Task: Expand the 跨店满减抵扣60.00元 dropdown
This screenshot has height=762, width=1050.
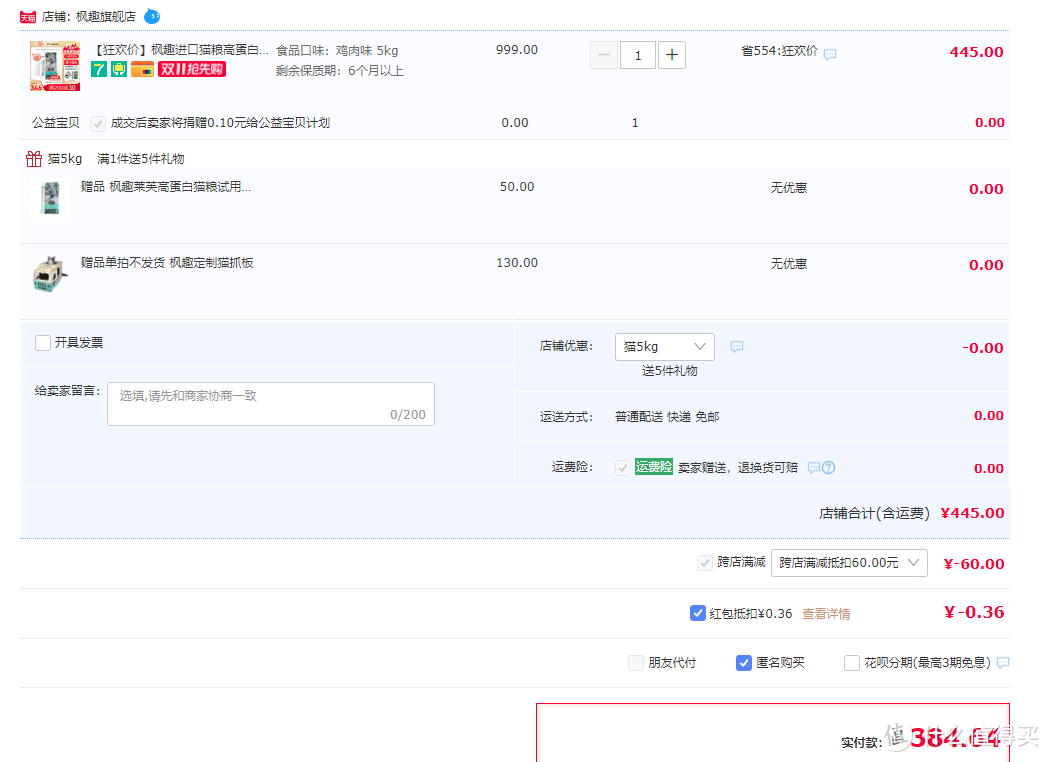Action: tap(849, 563)
